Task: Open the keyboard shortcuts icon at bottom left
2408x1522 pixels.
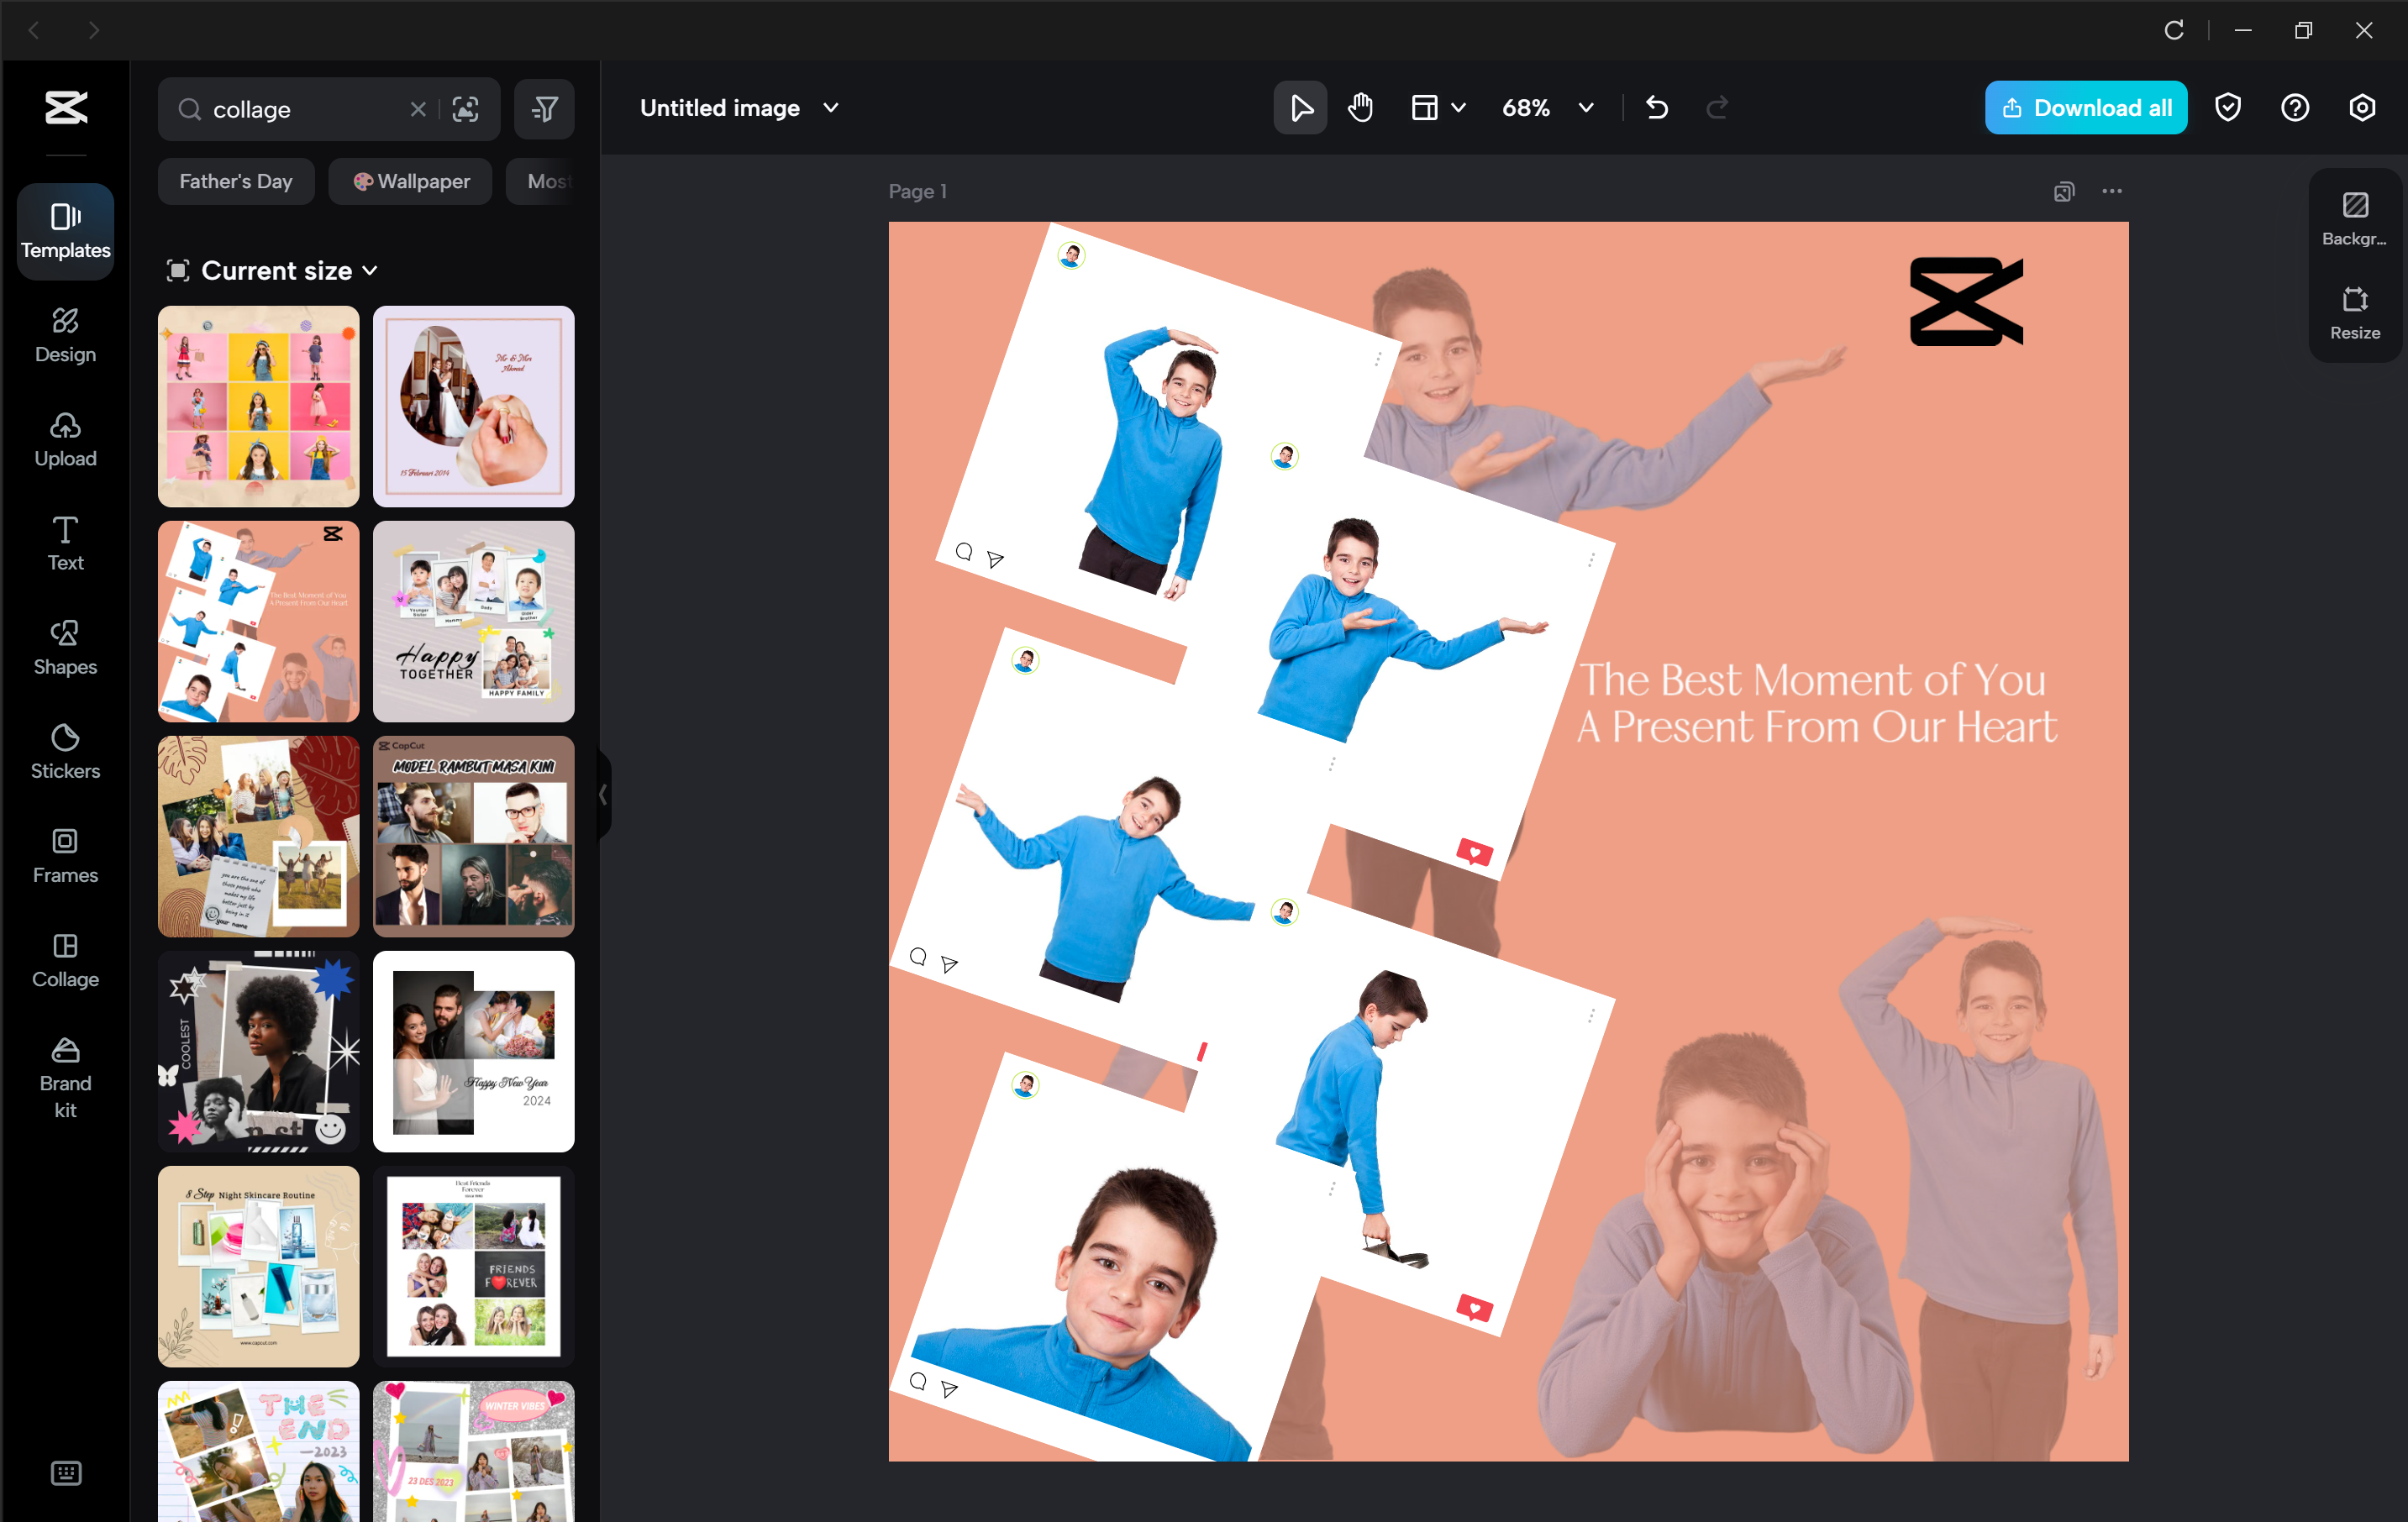Action: click(65, 1472)
